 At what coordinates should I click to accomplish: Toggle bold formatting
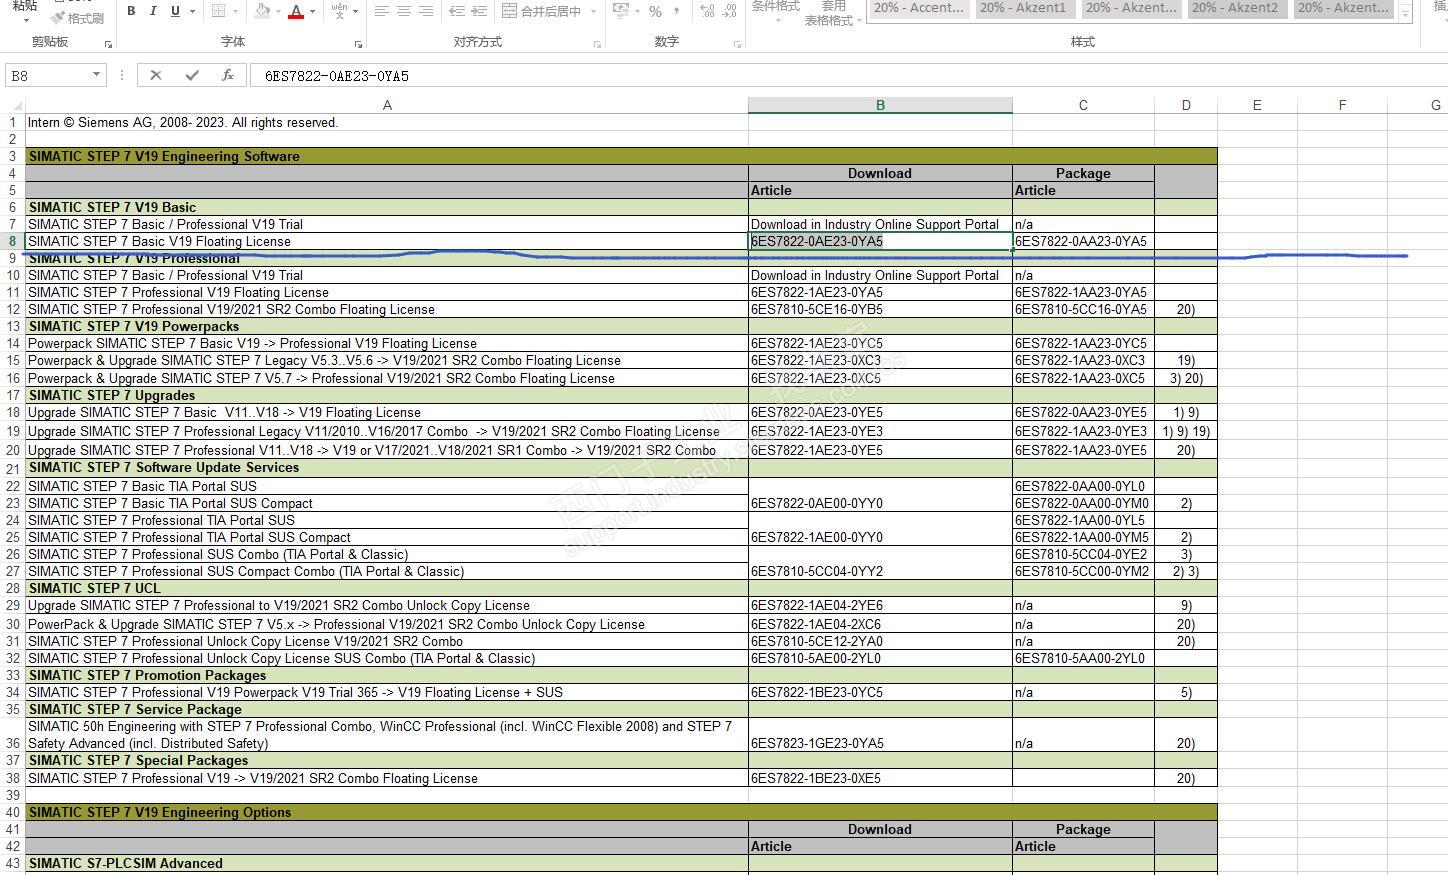point(131,11)
